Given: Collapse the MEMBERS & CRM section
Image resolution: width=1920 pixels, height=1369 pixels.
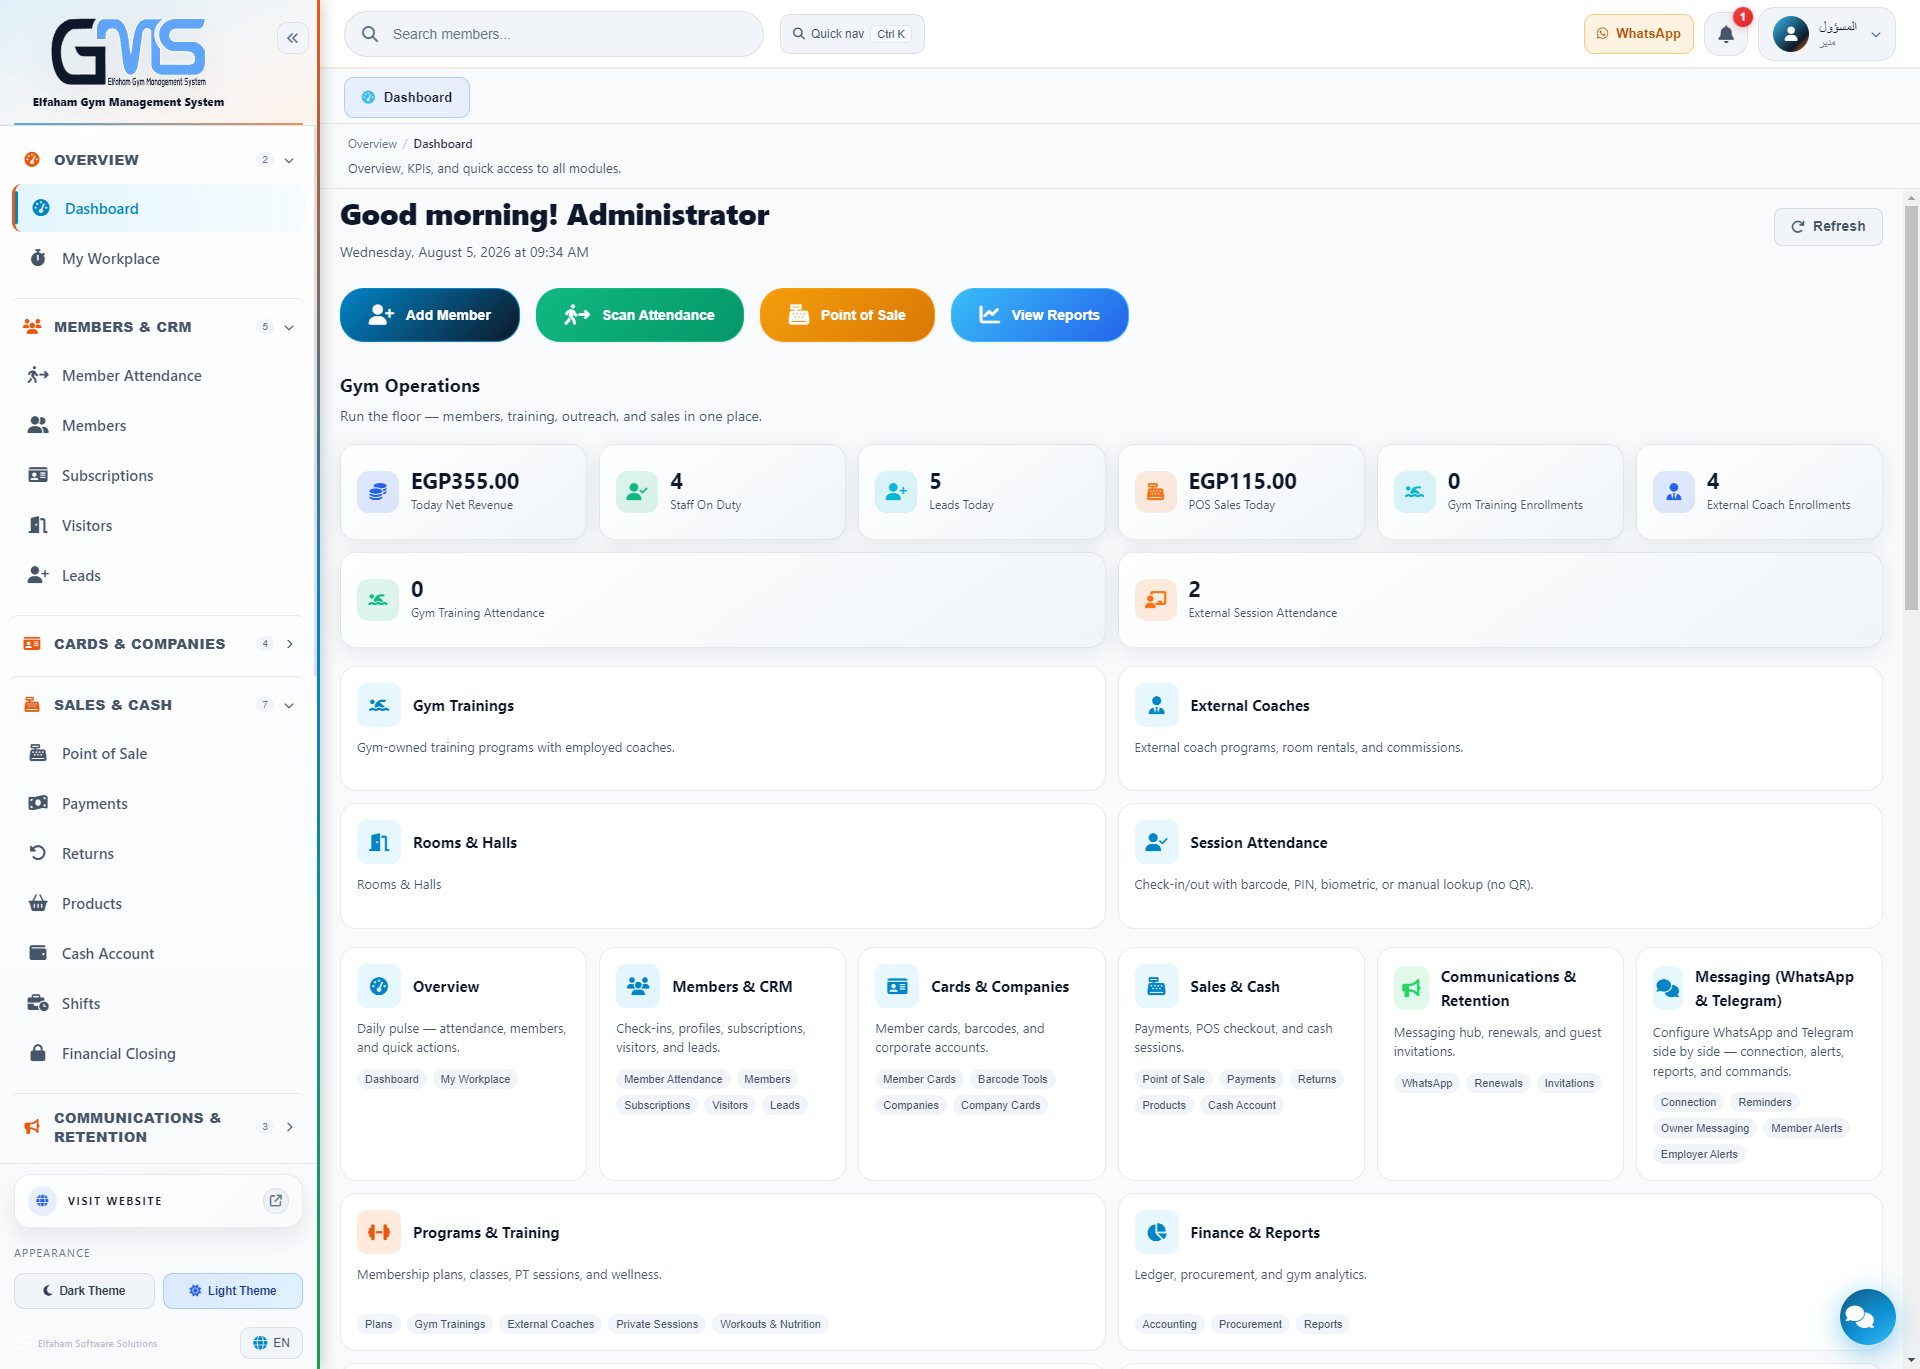Looking at the screenshot, I should point(289,327).
